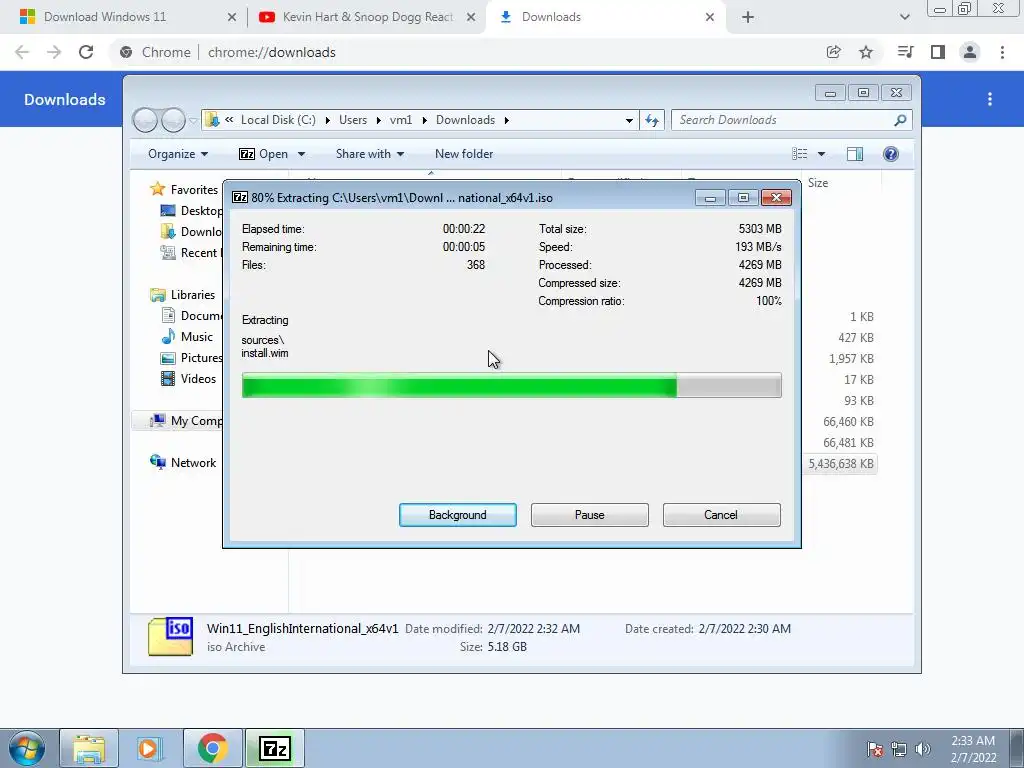Viewport: 1024px width, 768px height.
Task: Expand the Open button dropdown arrow
Action: tap(301, 154)
